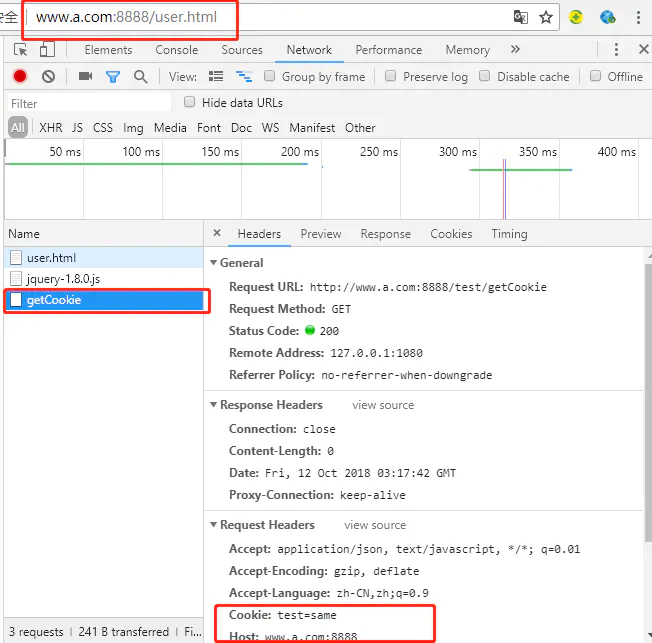Show the waterfall overview view
Screen dimensions: 652x643
point(244,77)
